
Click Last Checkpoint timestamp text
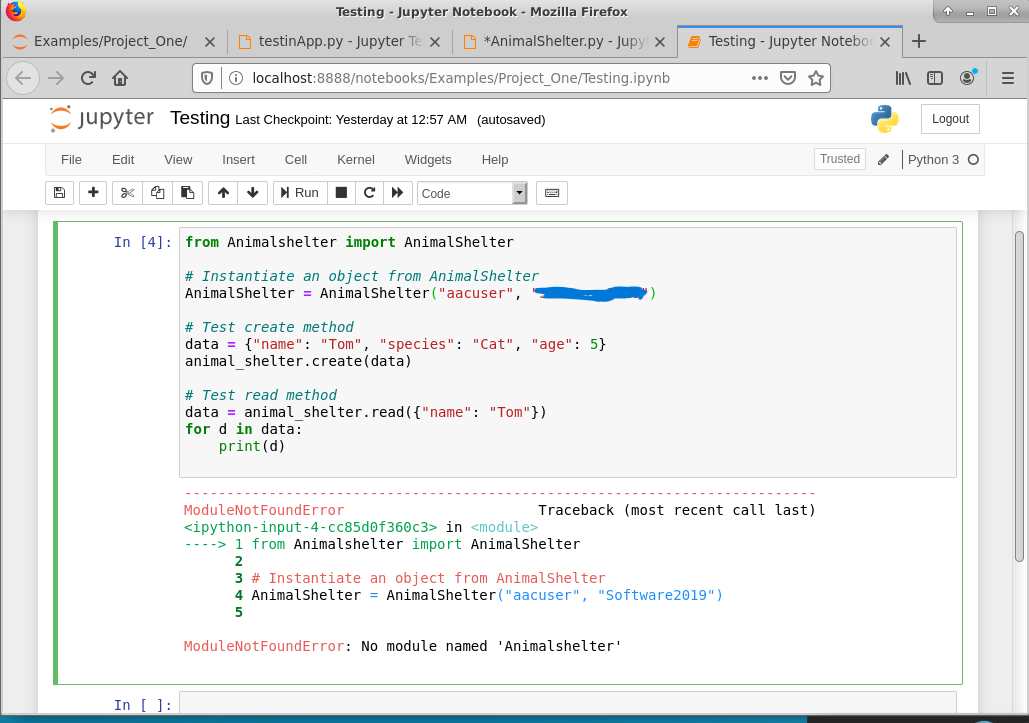point(351,119)
